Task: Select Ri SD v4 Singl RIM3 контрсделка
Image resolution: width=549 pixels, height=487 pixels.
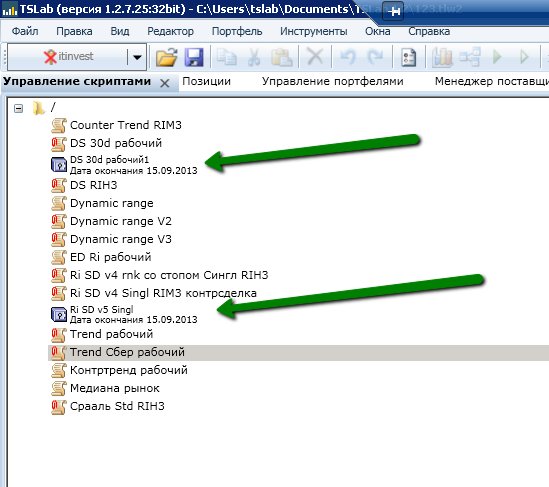Action: click(x=163, y=293)
